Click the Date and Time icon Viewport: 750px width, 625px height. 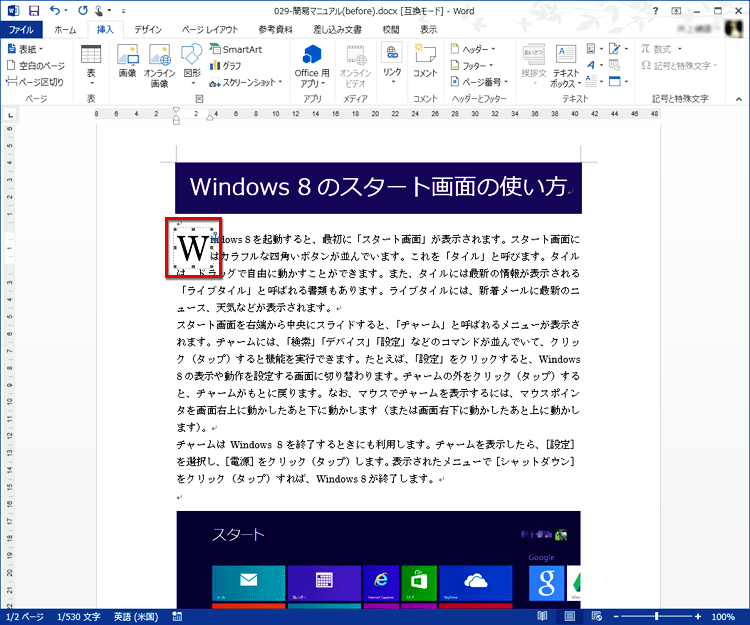tap(615, 65)
